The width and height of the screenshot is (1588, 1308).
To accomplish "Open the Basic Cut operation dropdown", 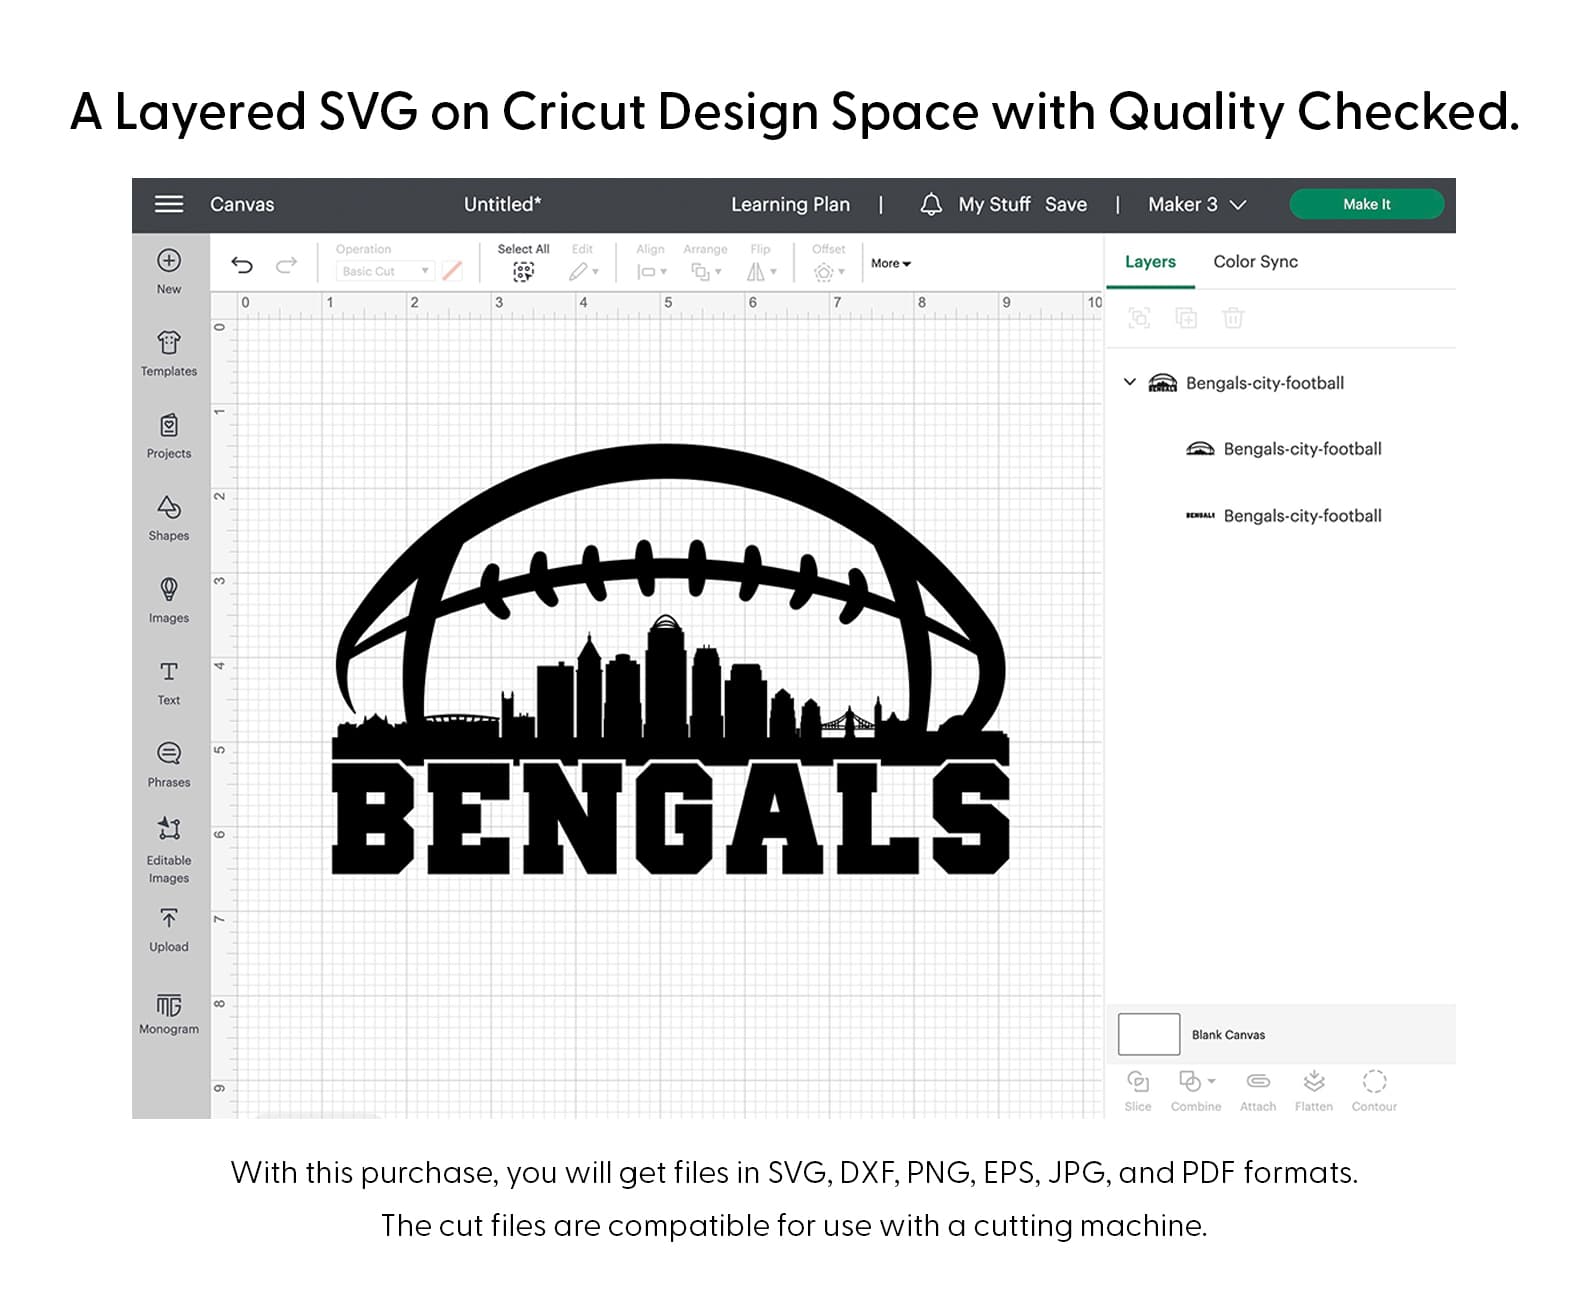I will [x=385, y=271].
